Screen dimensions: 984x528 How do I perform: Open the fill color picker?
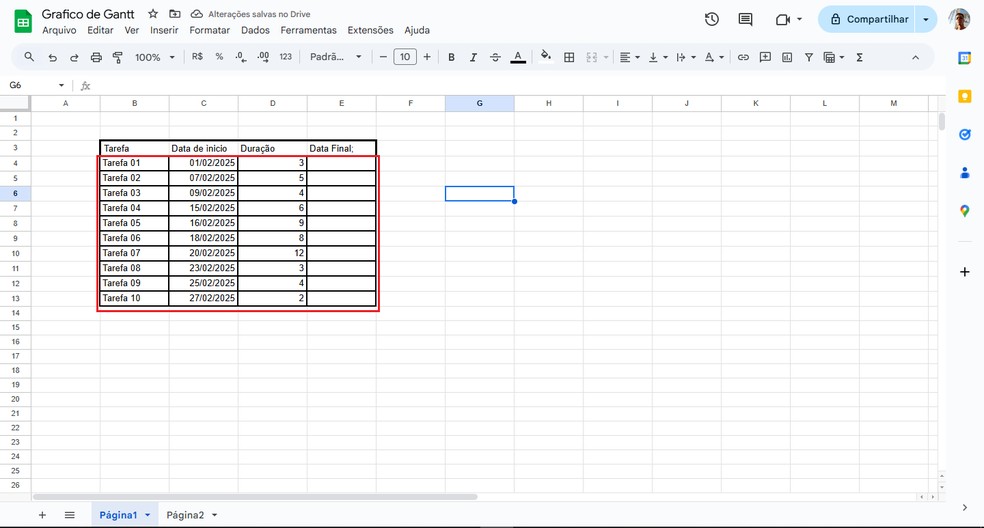pos(546,57)
